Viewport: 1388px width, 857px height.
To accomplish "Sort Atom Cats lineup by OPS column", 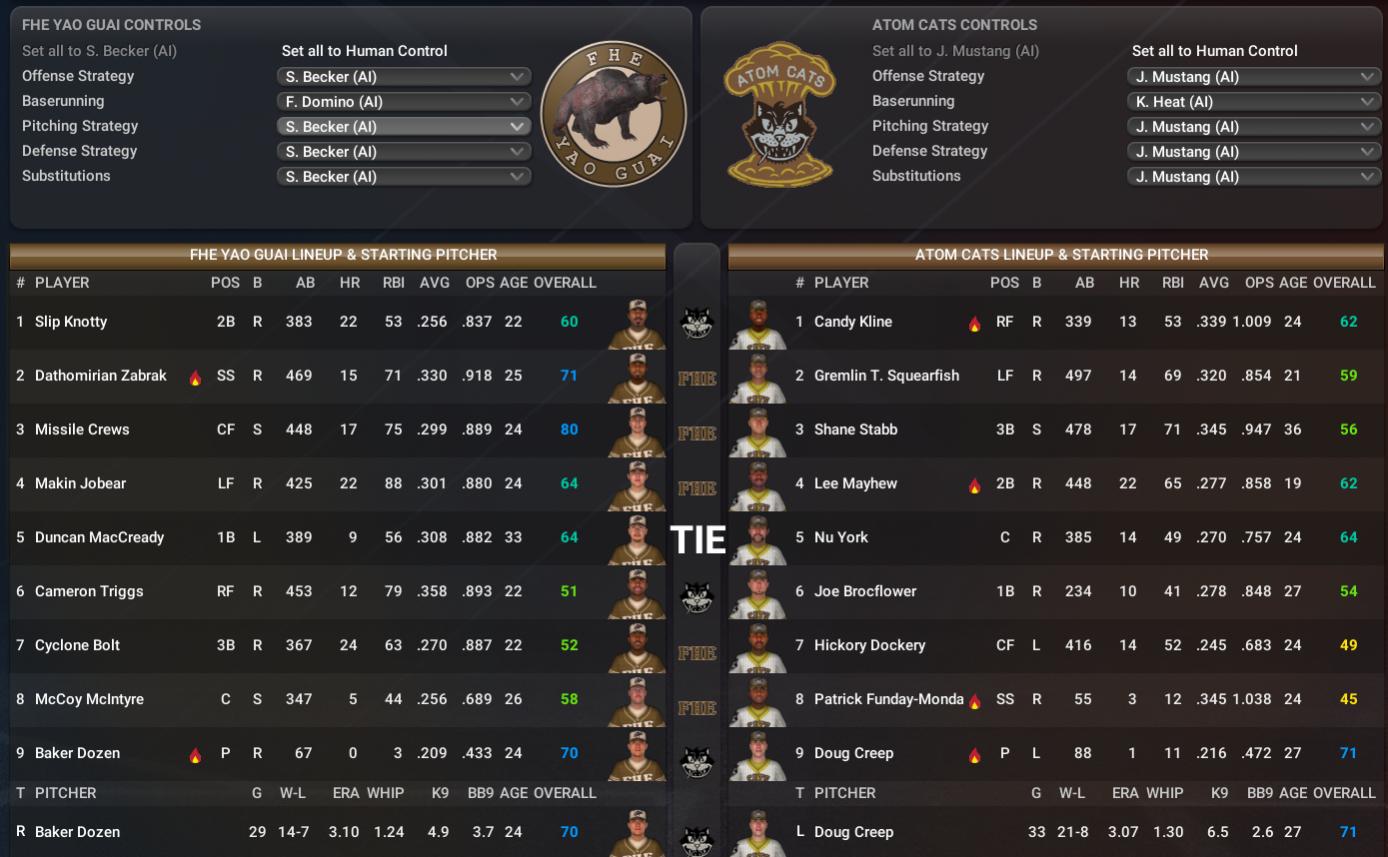I will (x=1259, y=283).
